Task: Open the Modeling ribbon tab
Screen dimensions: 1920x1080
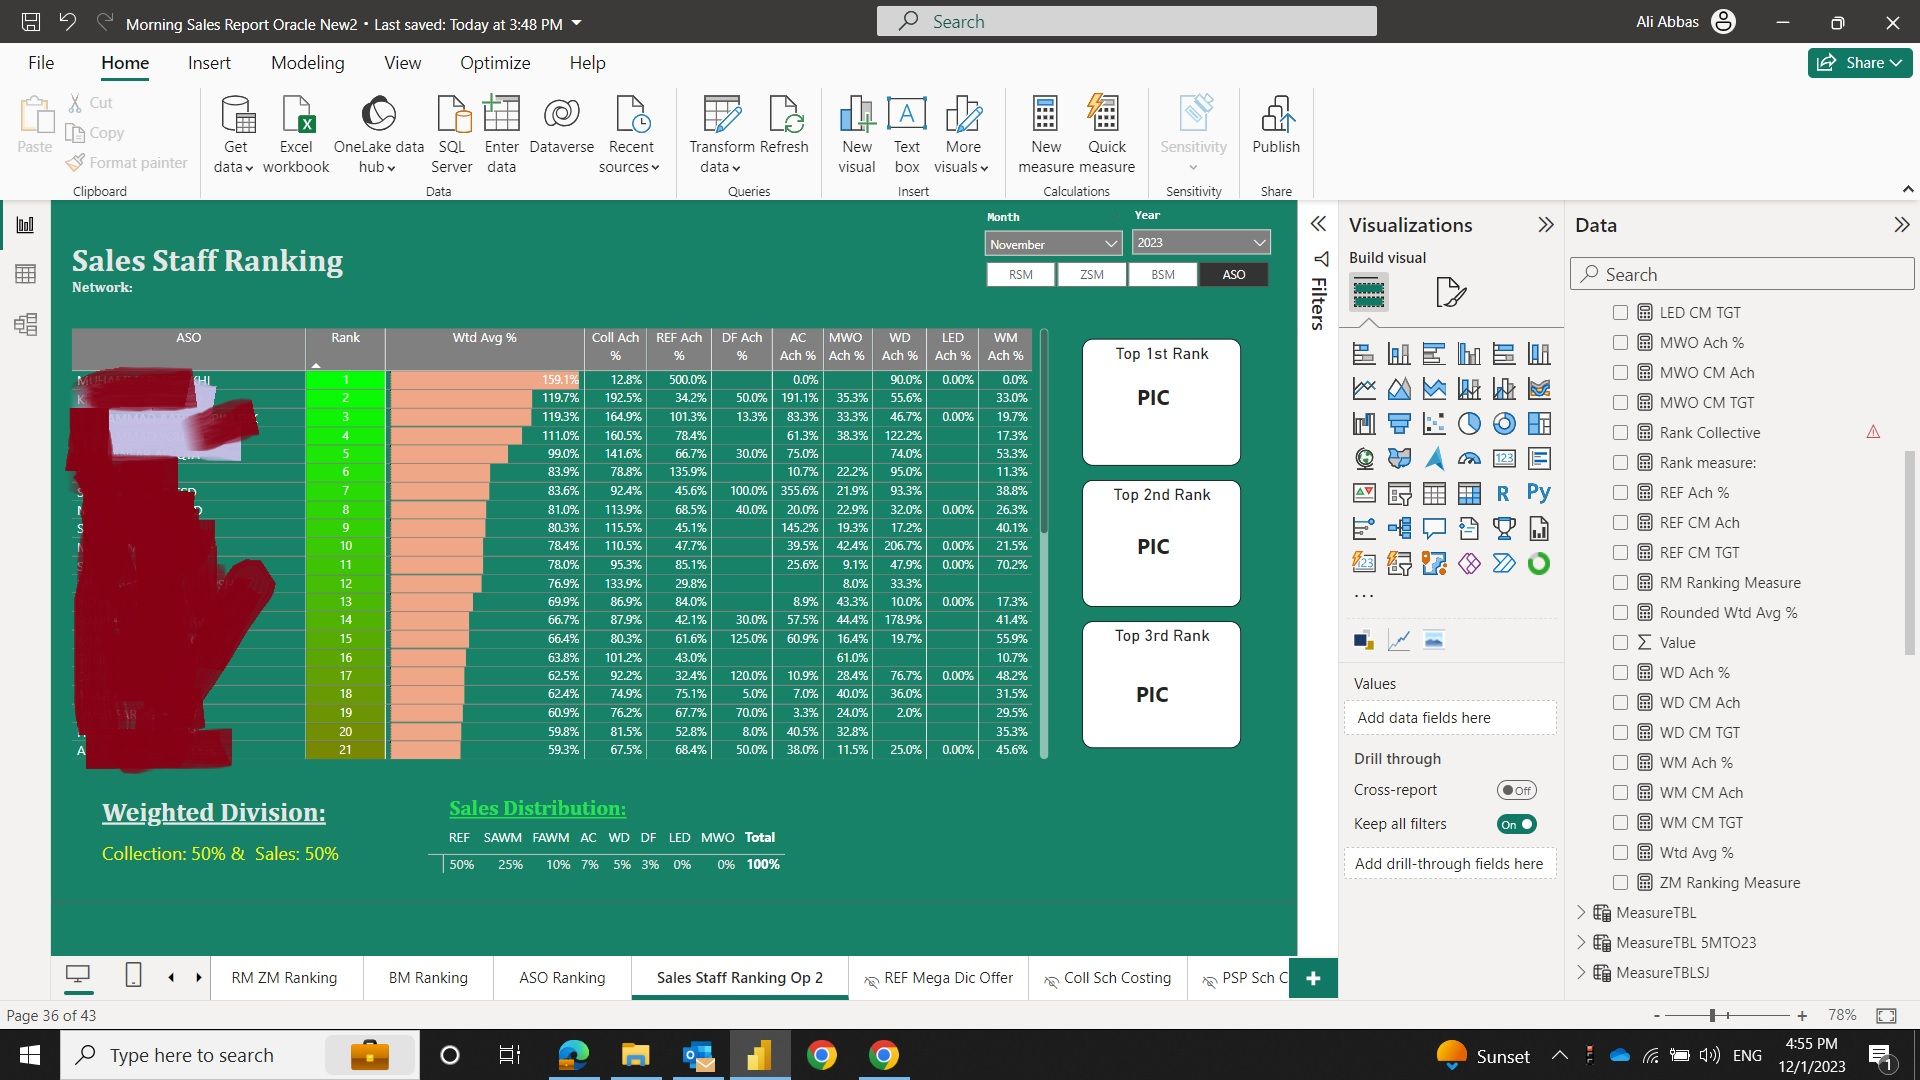Action: coord(307,62)
